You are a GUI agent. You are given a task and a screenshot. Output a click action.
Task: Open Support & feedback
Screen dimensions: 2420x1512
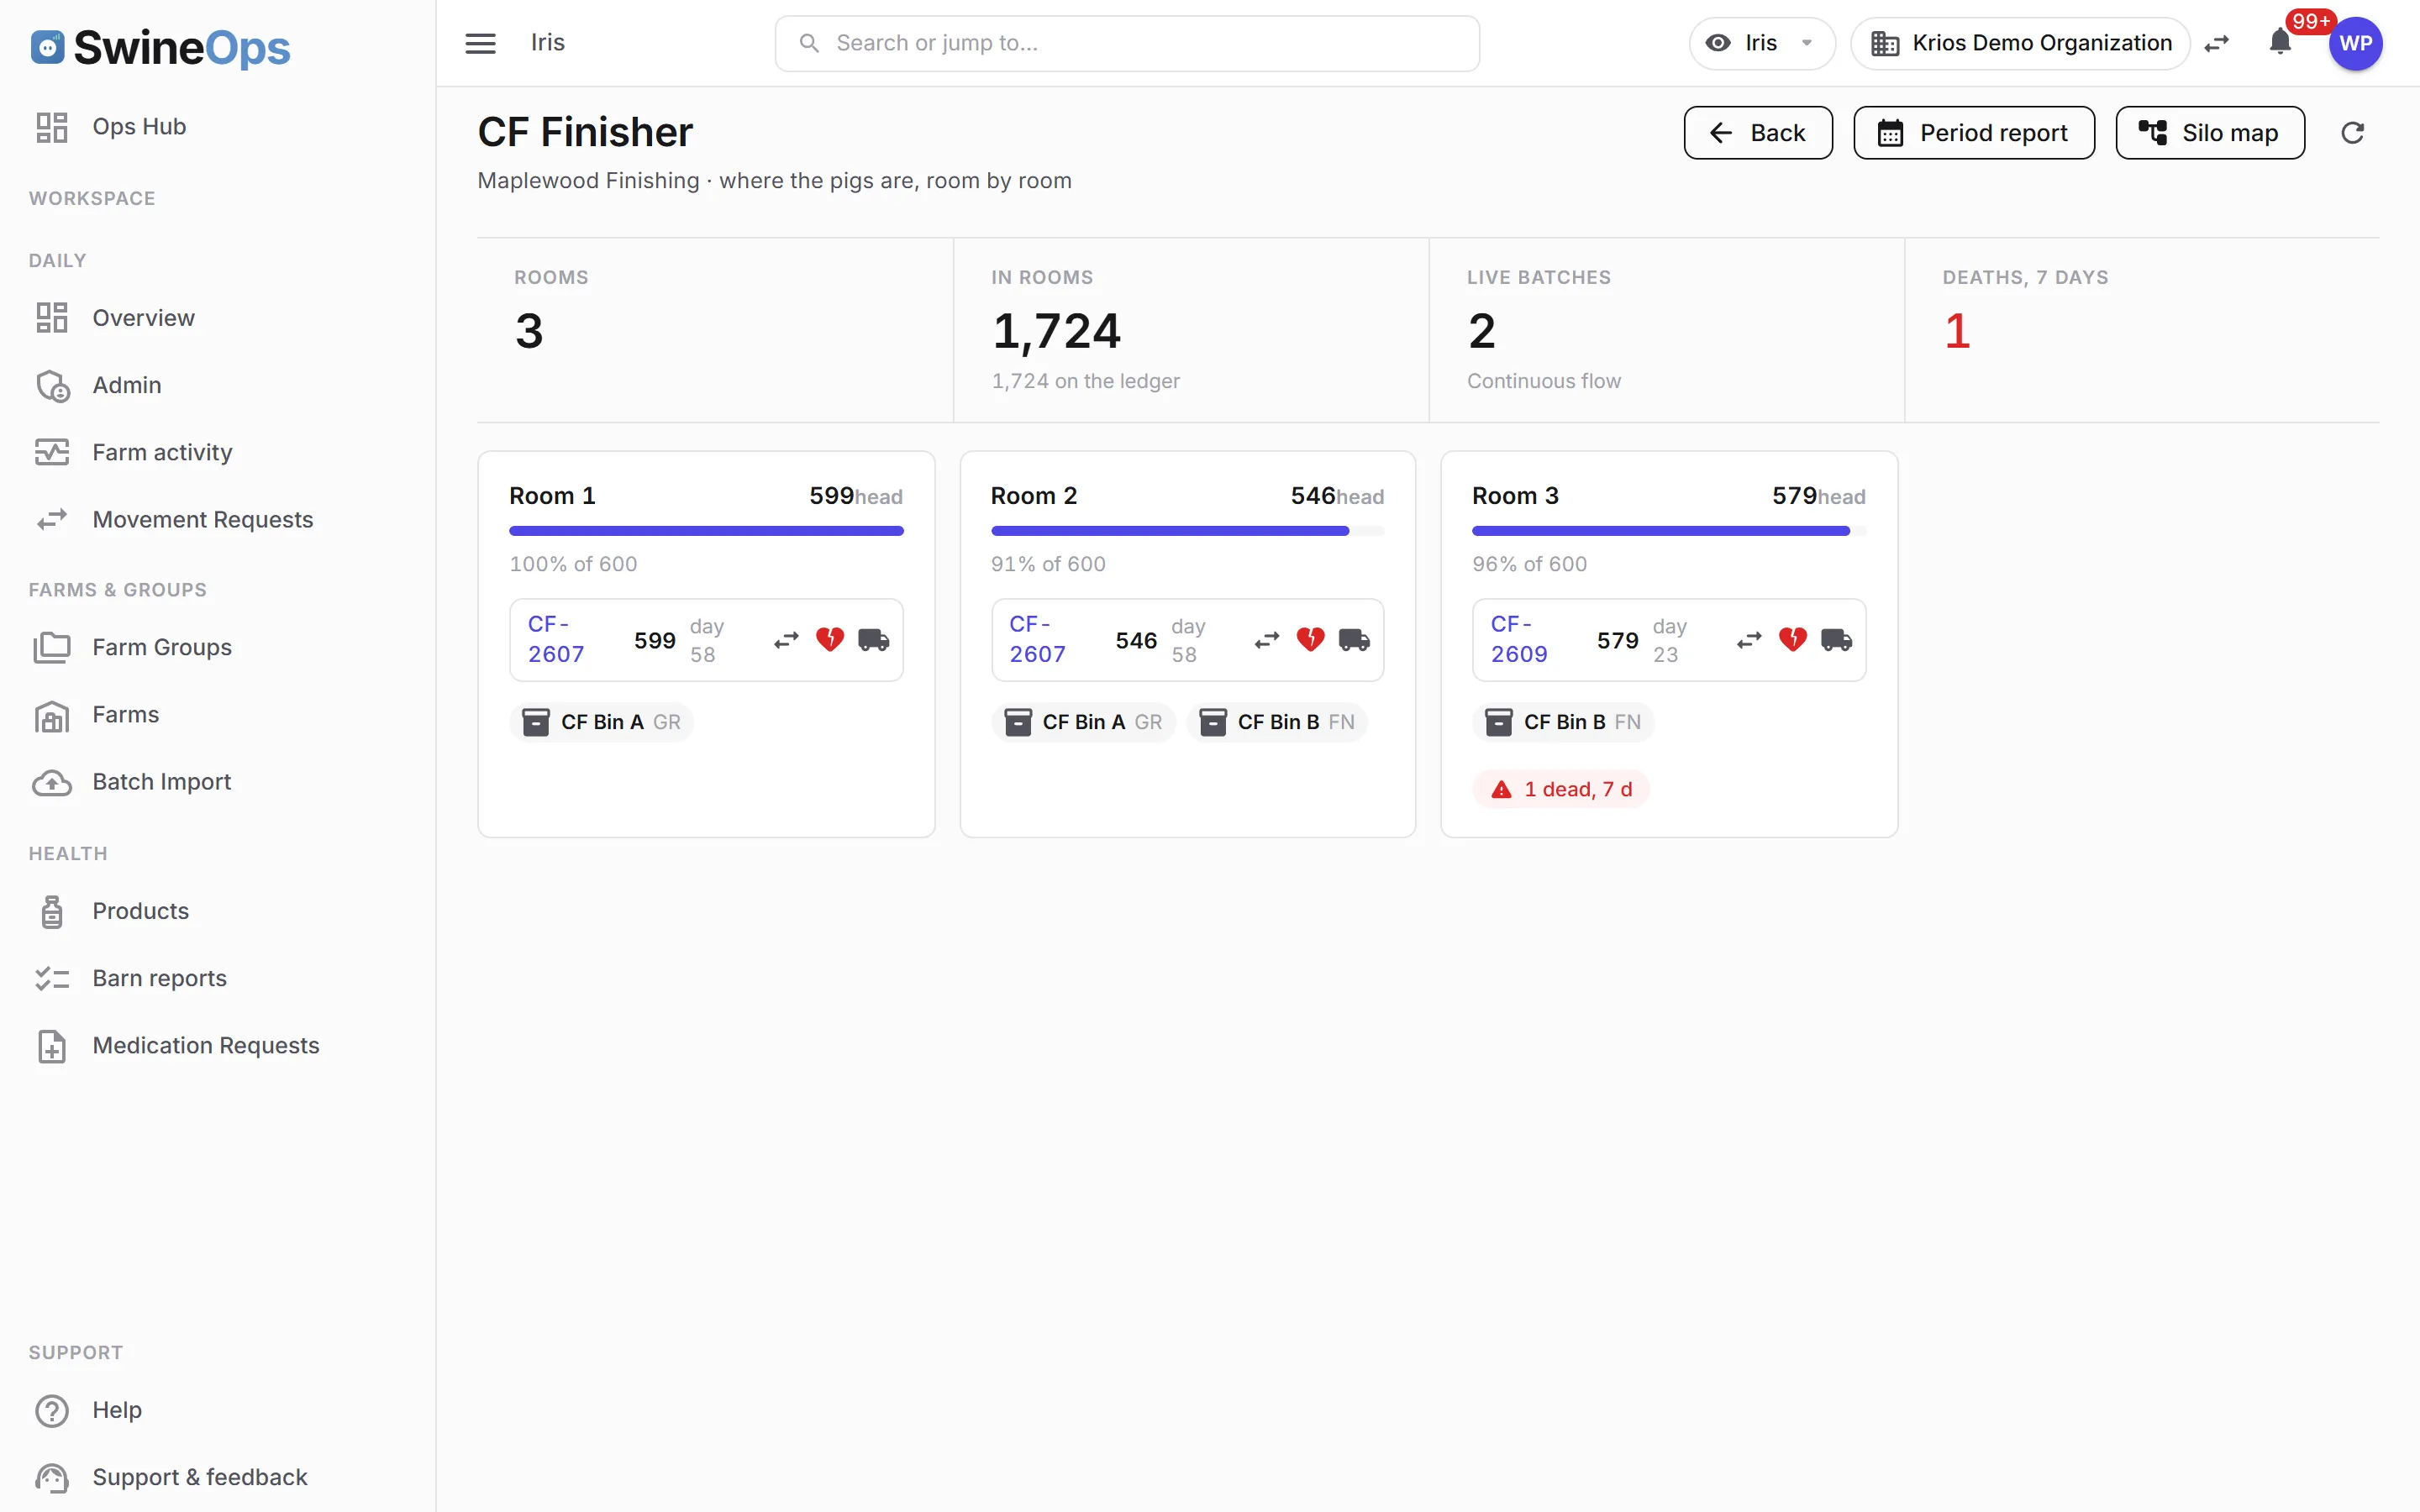point(217,1477)
